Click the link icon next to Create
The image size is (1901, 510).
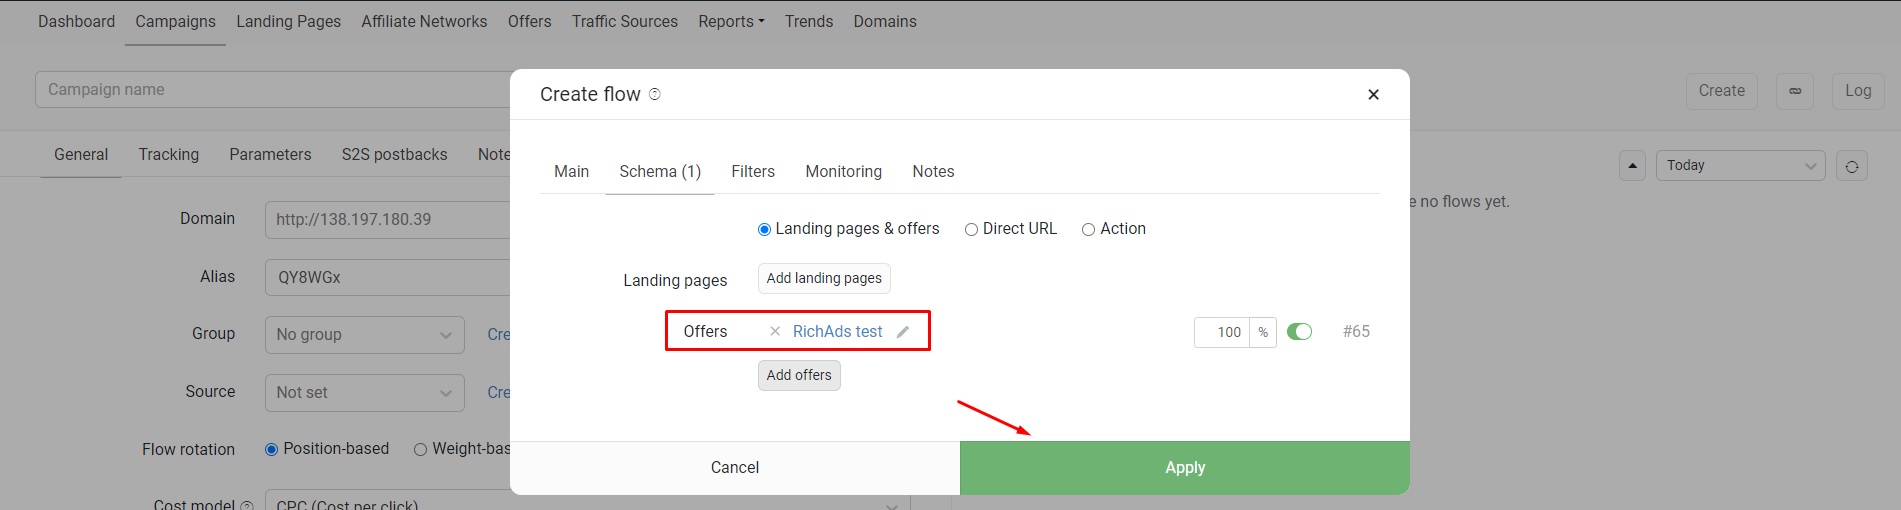pos(1795,91)
